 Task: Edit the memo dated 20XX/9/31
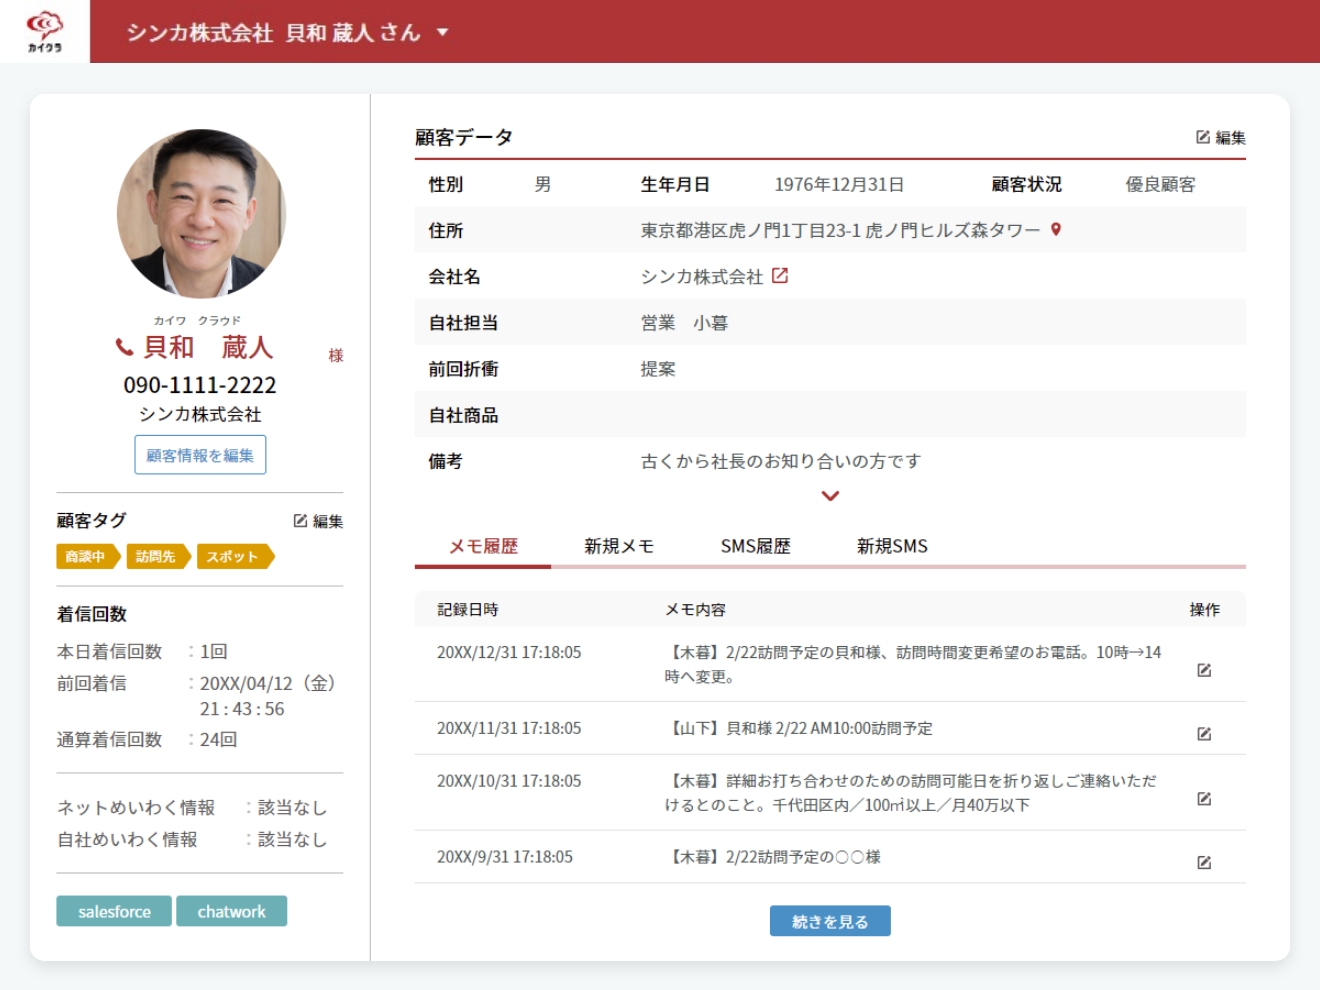coord(1204,862)
